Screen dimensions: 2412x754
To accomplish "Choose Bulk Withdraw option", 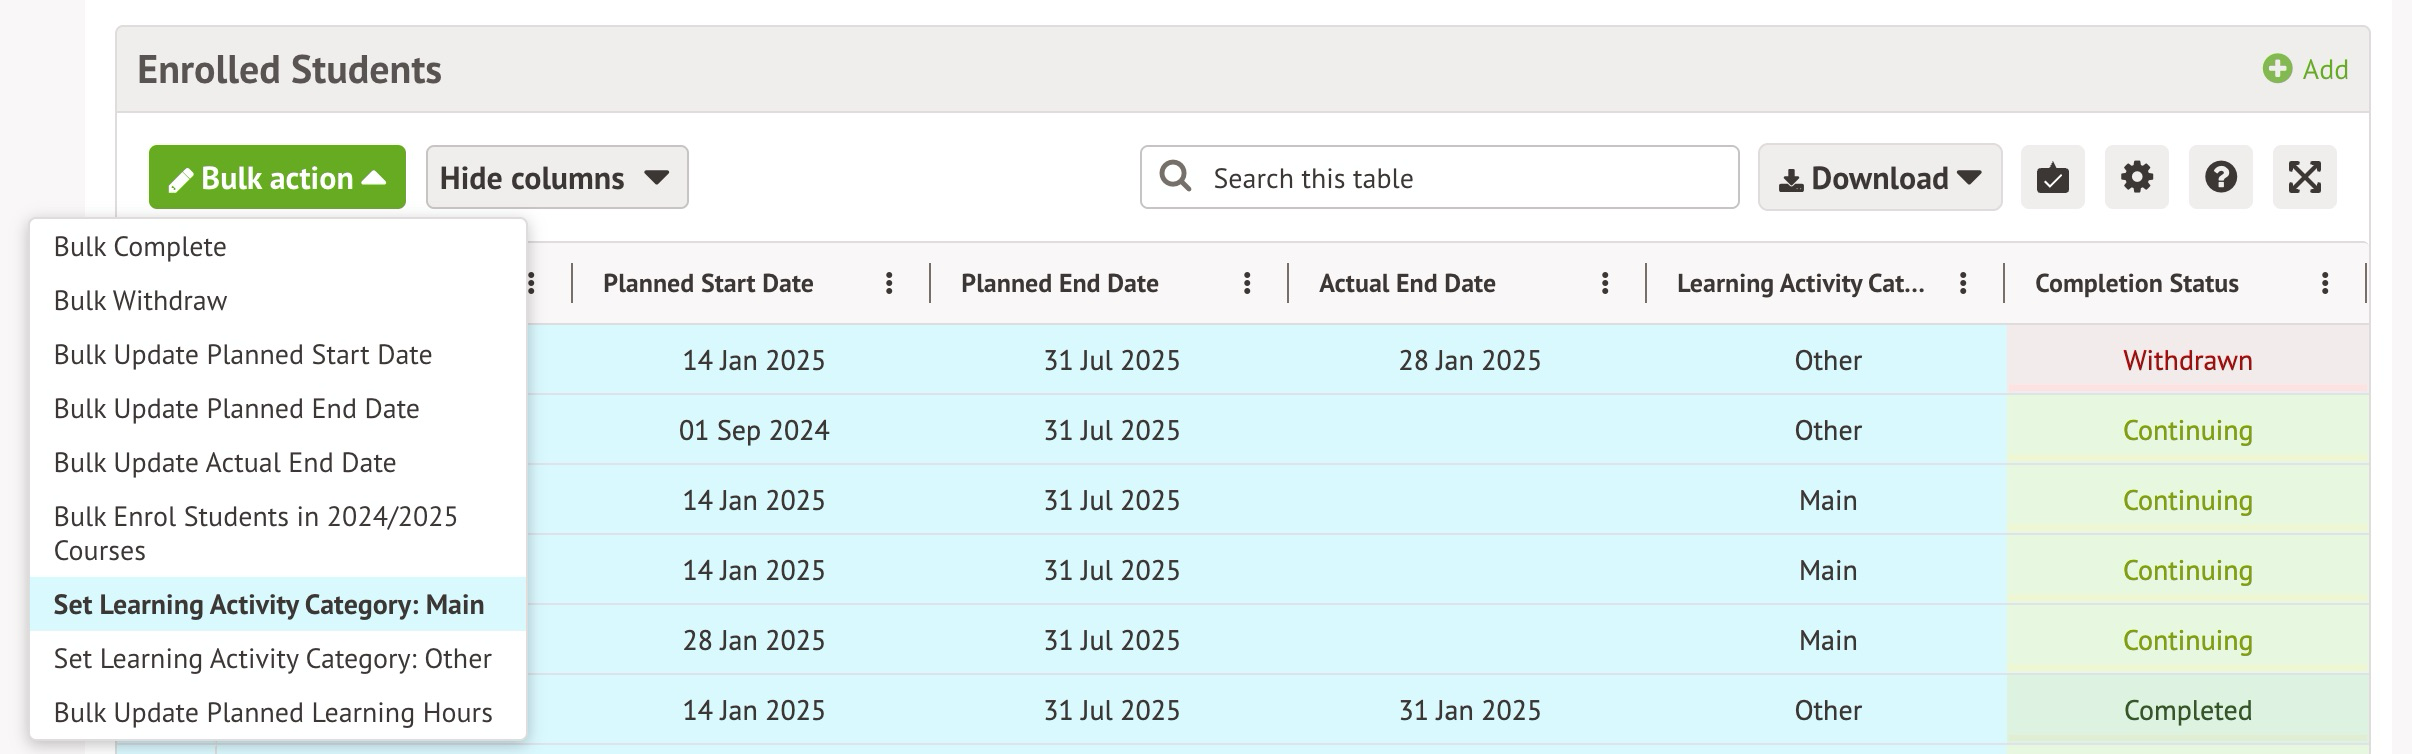I will [x=140, y=301].
